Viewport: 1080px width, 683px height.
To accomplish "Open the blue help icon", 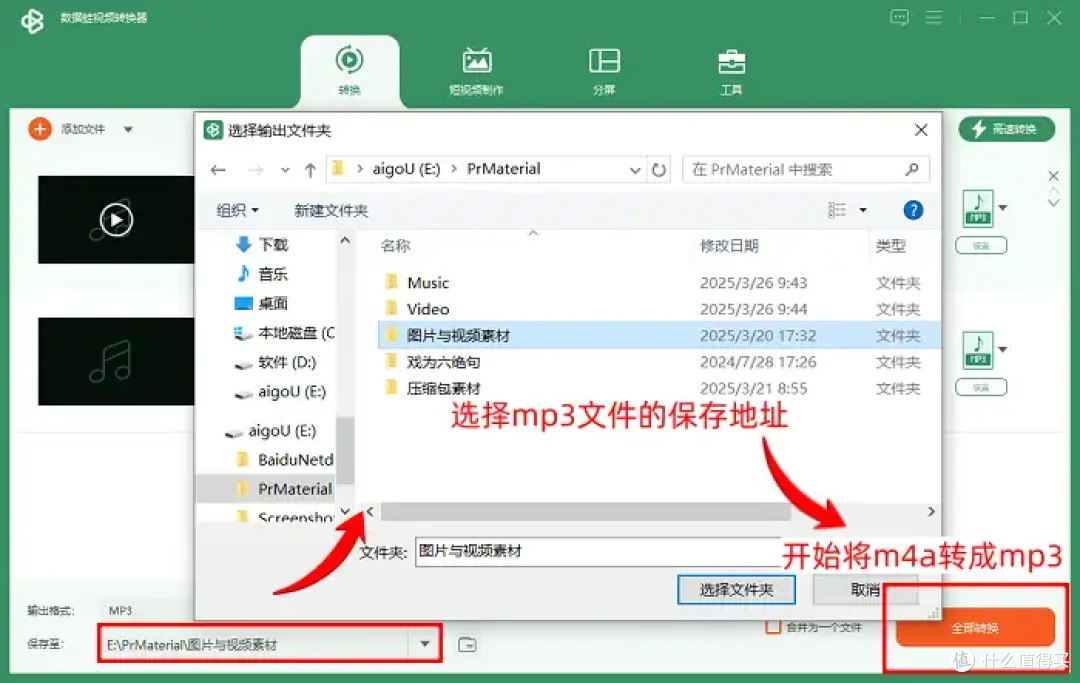I will pos(913,210).
